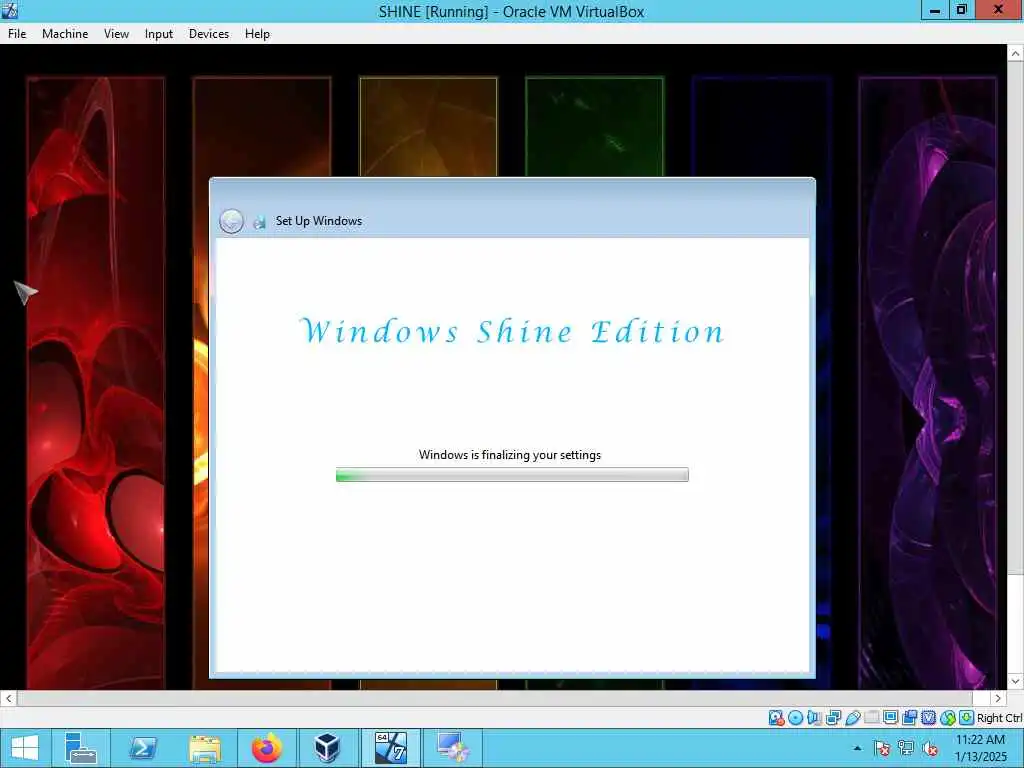Click the greyed shared folders indicator icon
Image resolution: width=1024 pixels, height=768 pixels.
coord(872,717)
